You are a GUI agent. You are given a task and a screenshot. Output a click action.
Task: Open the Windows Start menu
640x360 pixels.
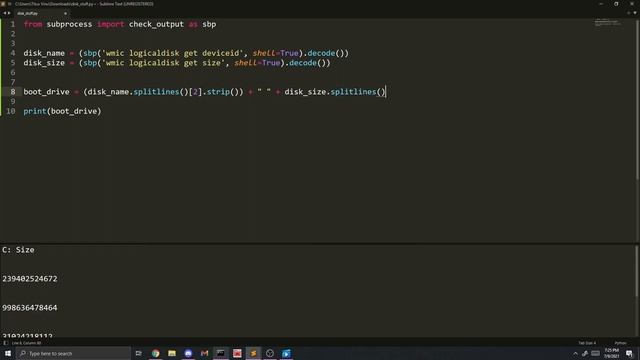[x=8, y=353]
